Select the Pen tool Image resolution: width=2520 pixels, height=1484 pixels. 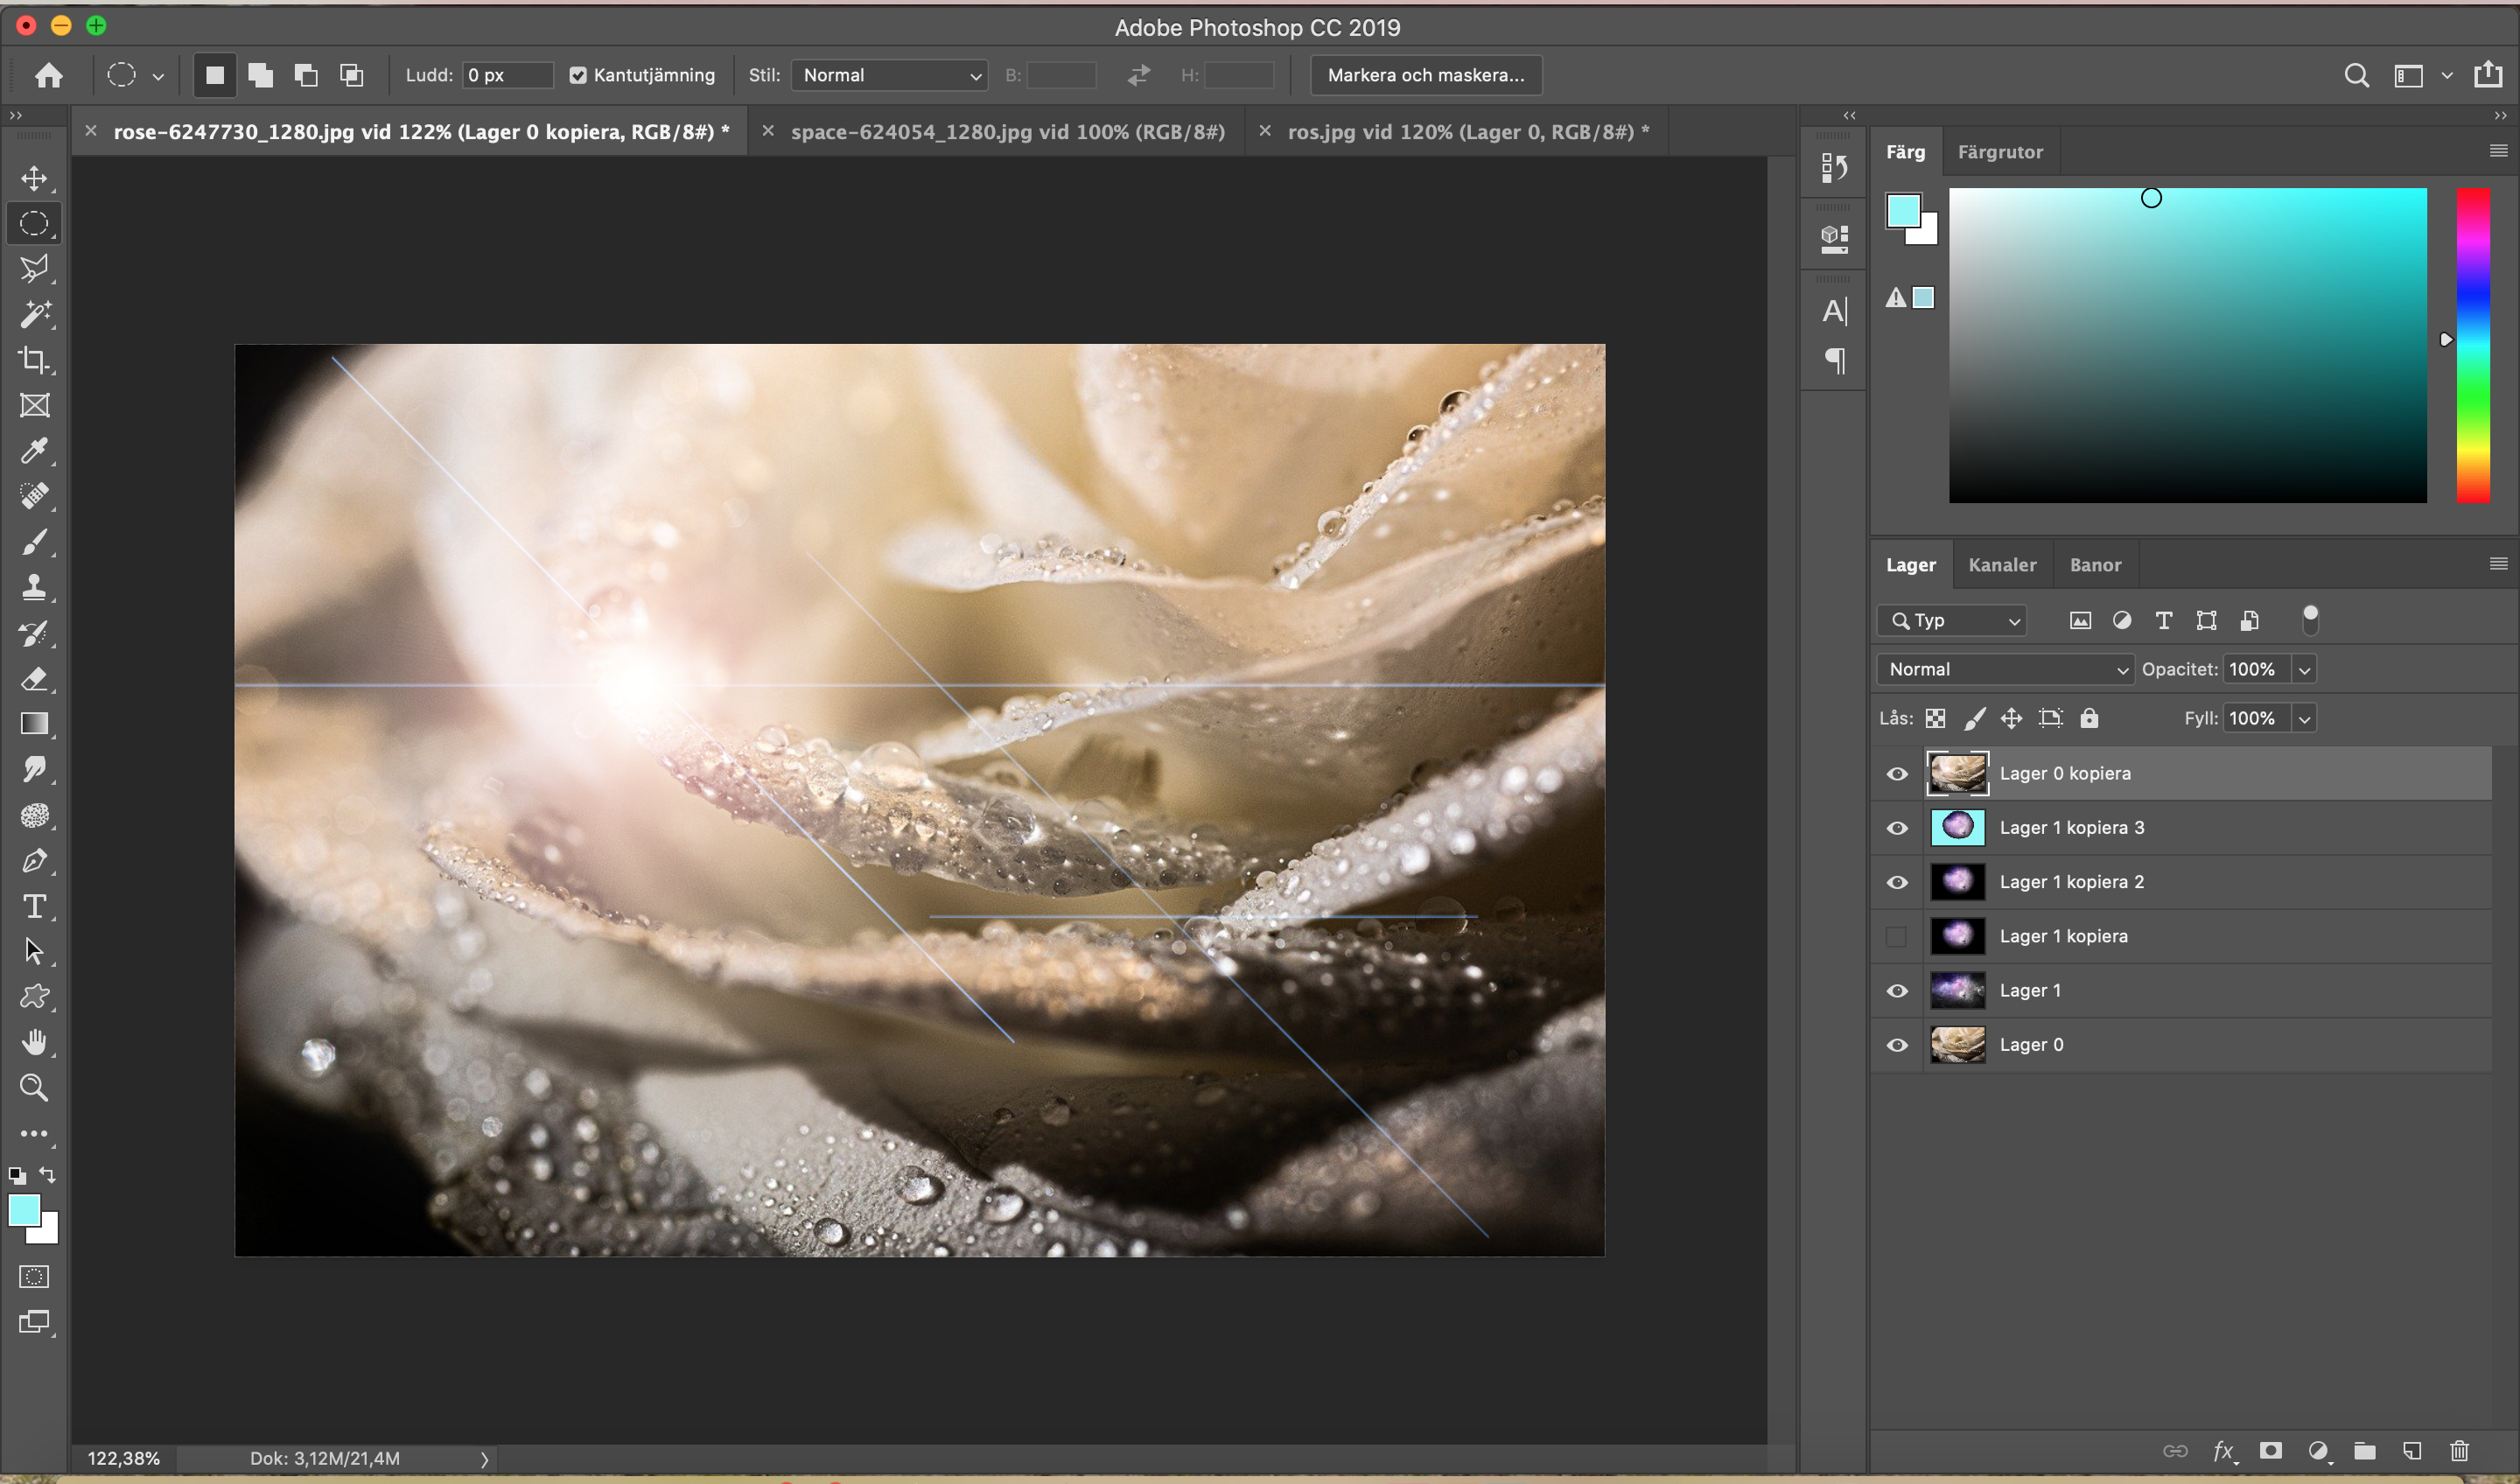tap(34, 860)
